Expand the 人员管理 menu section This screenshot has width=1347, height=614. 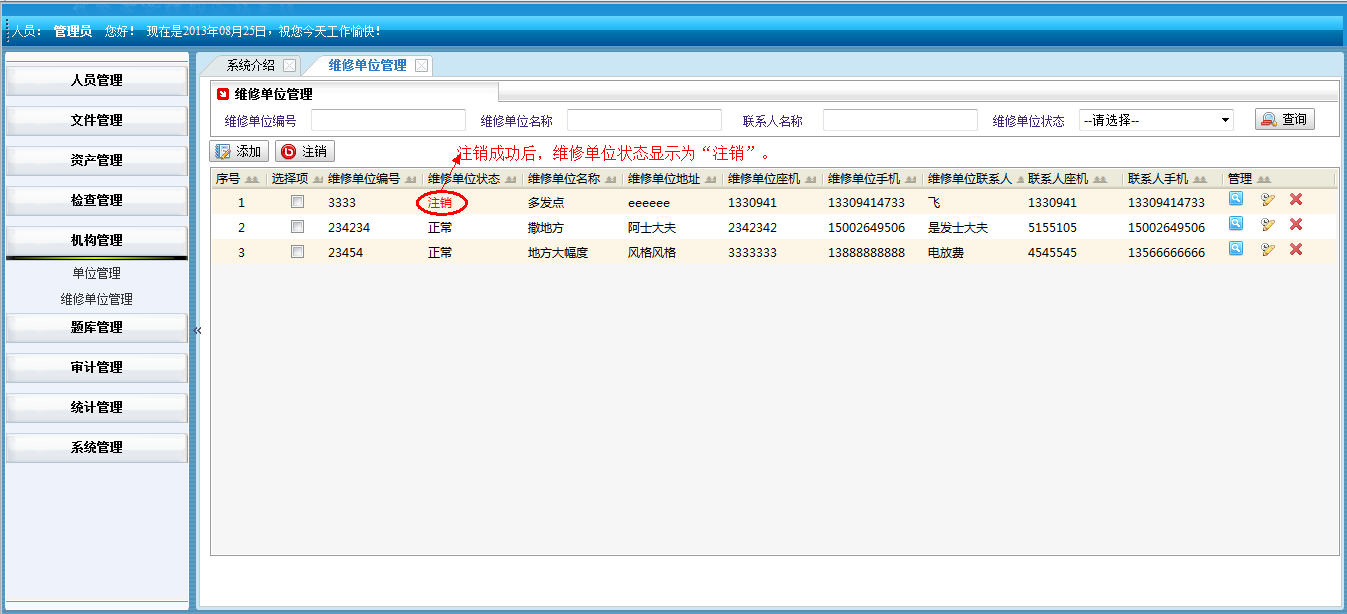tap(96, 81)
